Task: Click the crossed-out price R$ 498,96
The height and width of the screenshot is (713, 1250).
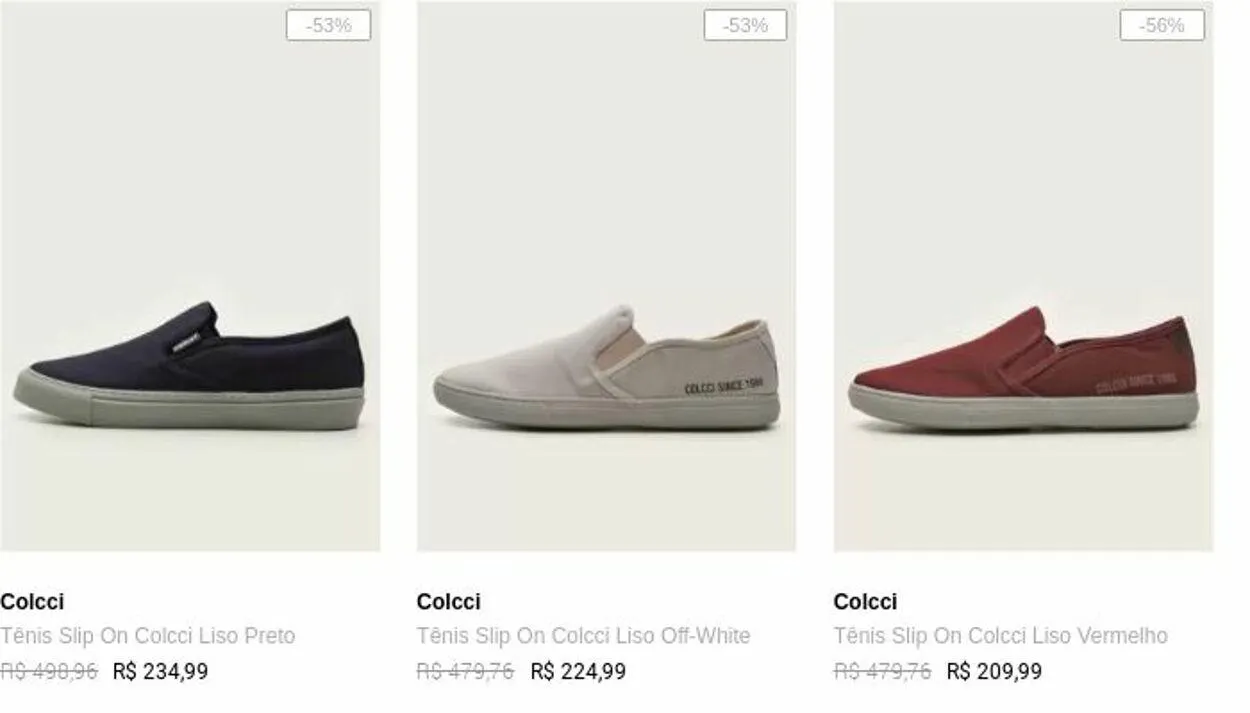Action: click(49, 672)
